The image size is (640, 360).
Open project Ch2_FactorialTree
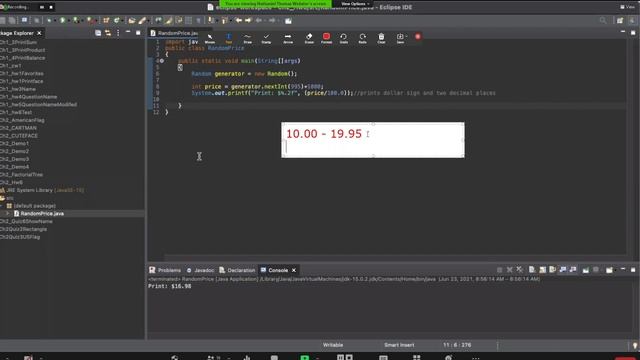[x=21, y=175]
